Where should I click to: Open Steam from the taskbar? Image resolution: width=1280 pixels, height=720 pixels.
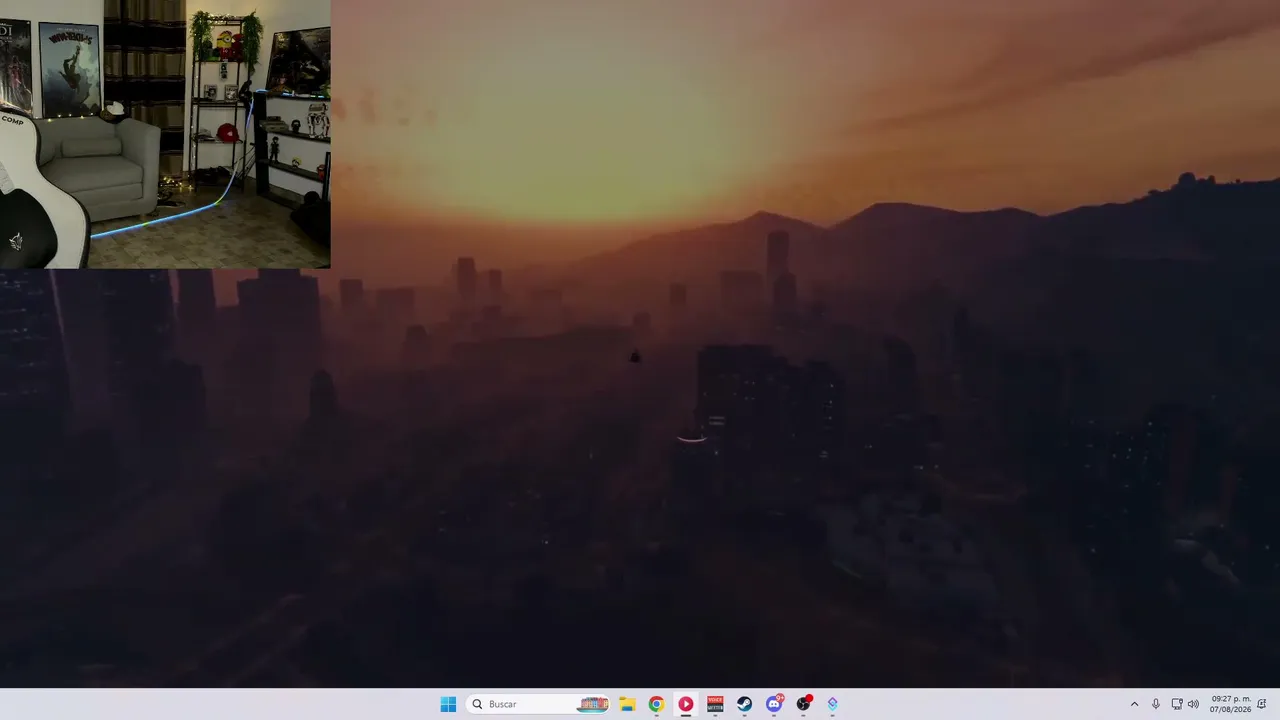coord(745,704)
